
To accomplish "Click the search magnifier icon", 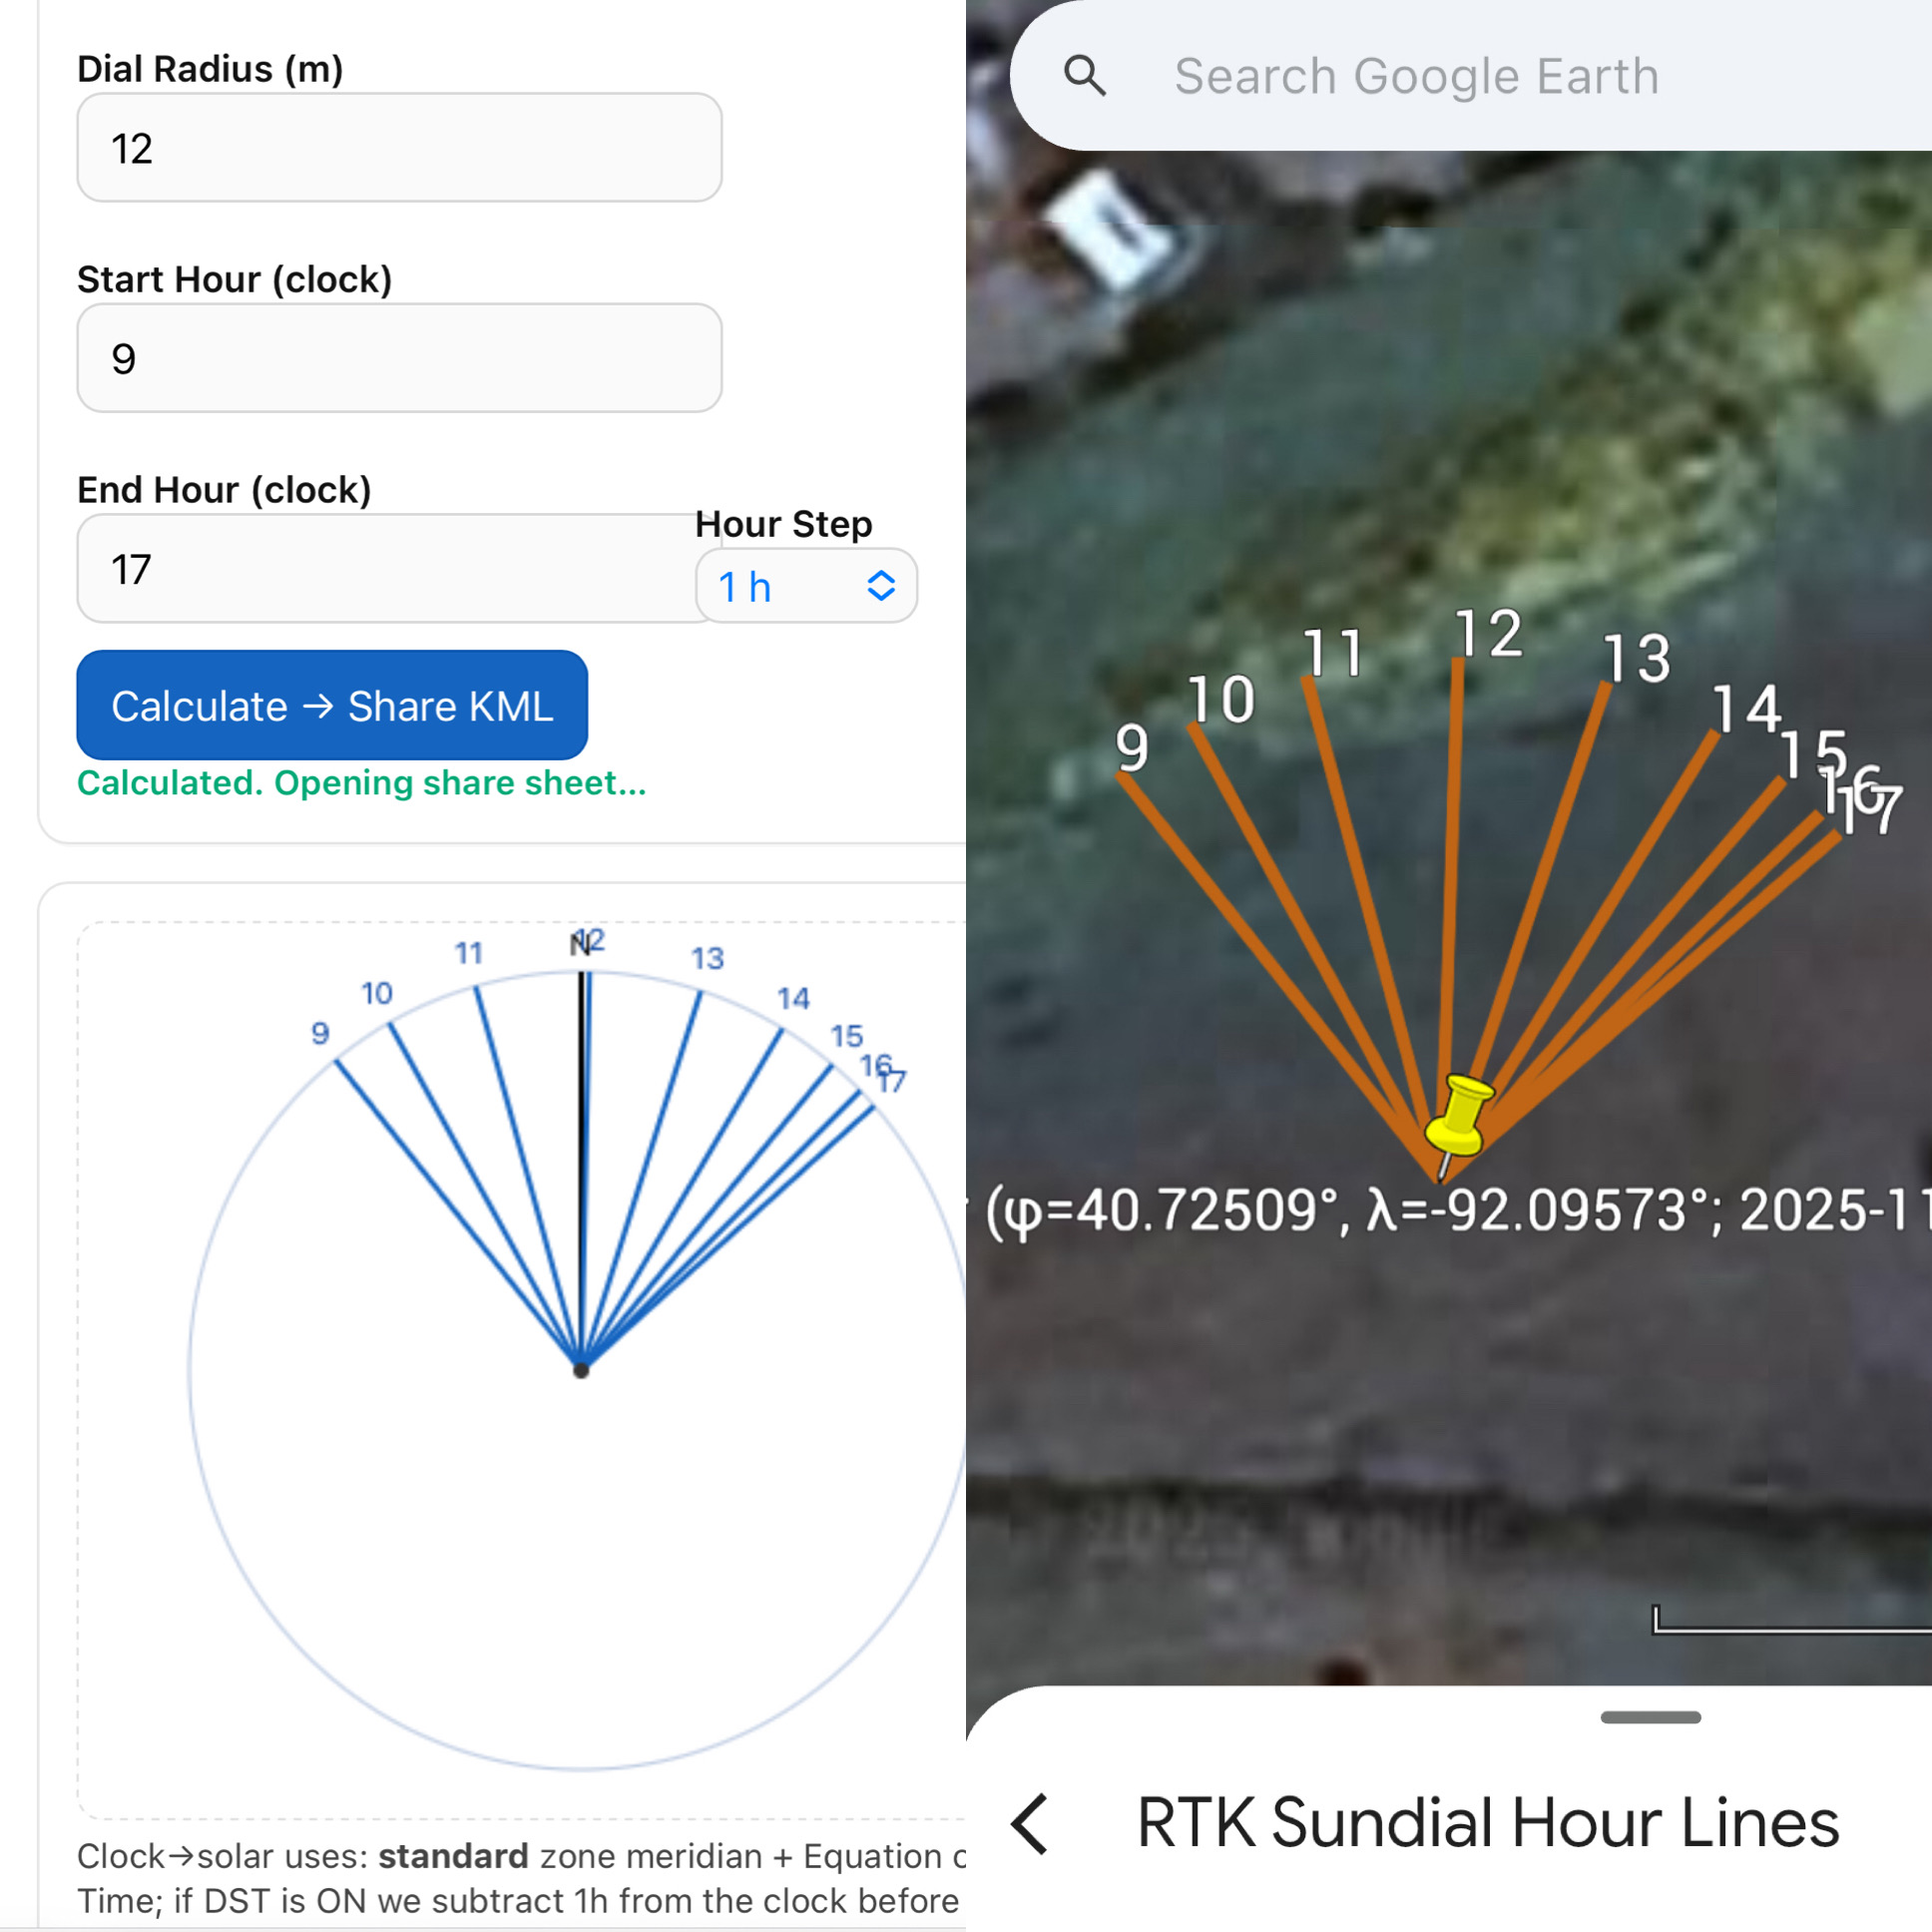I will 1085,76.
